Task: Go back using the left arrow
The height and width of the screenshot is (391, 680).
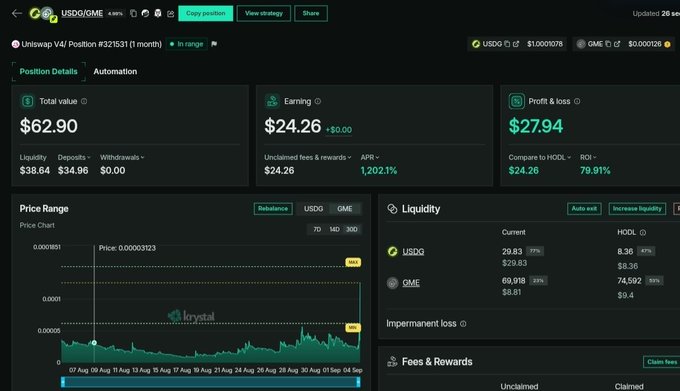Action: click(x=17, y=13)
